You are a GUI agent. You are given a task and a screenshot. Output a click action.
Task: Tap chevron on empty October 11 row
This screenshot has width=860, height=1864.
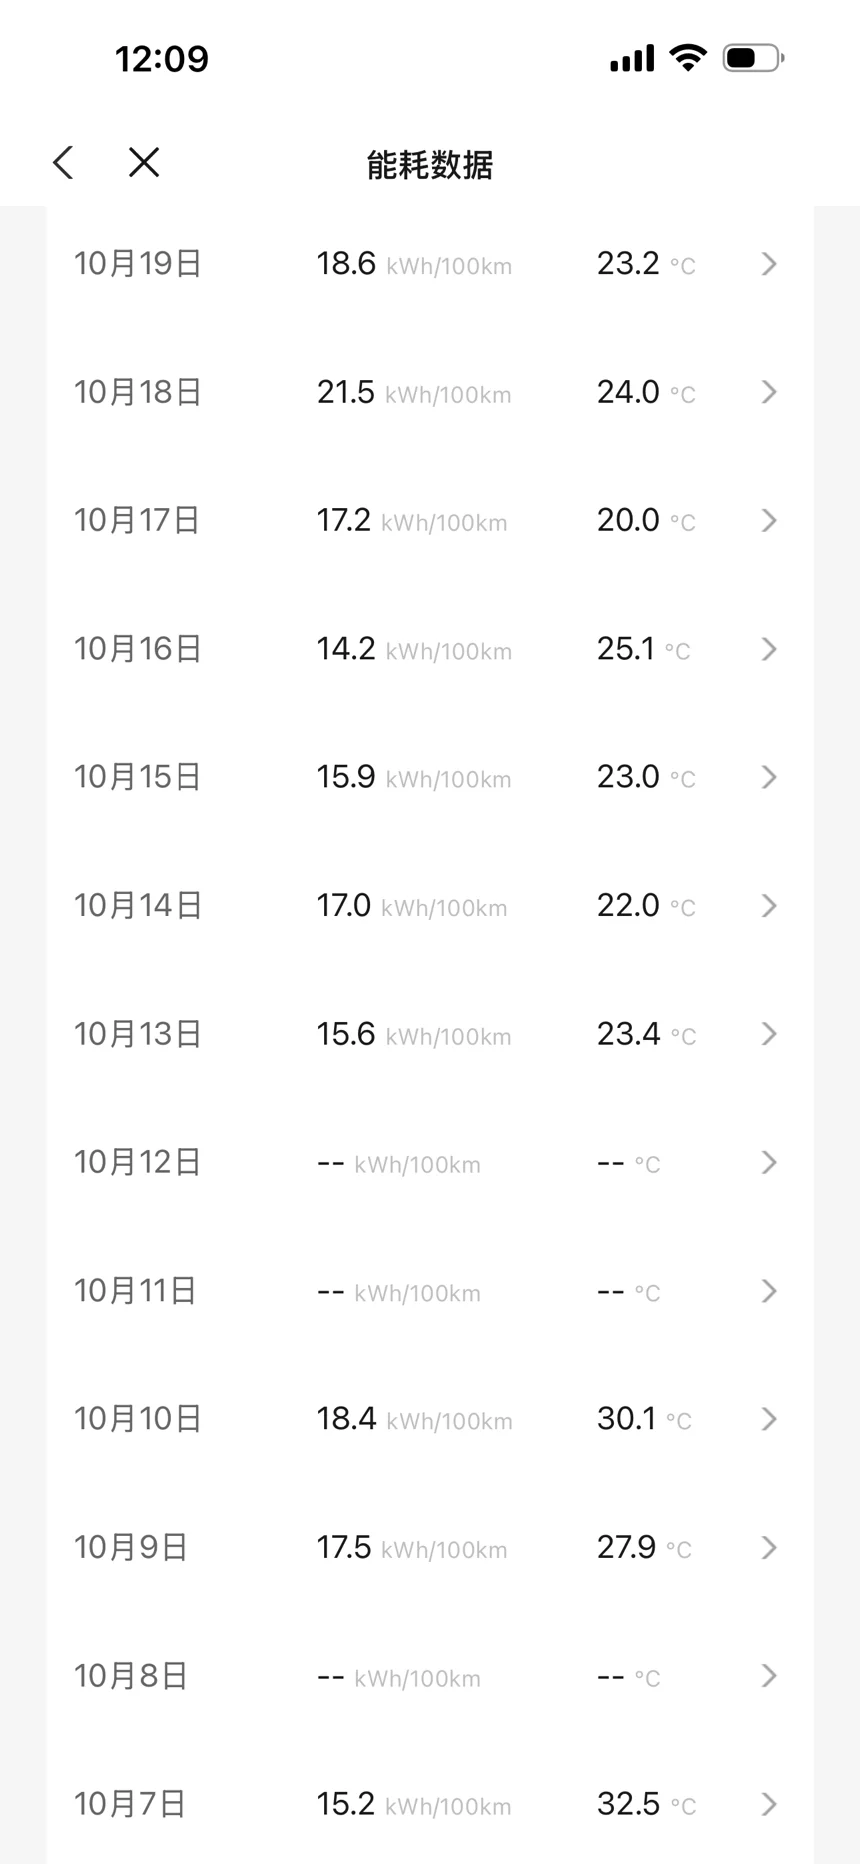[768, 1290]
